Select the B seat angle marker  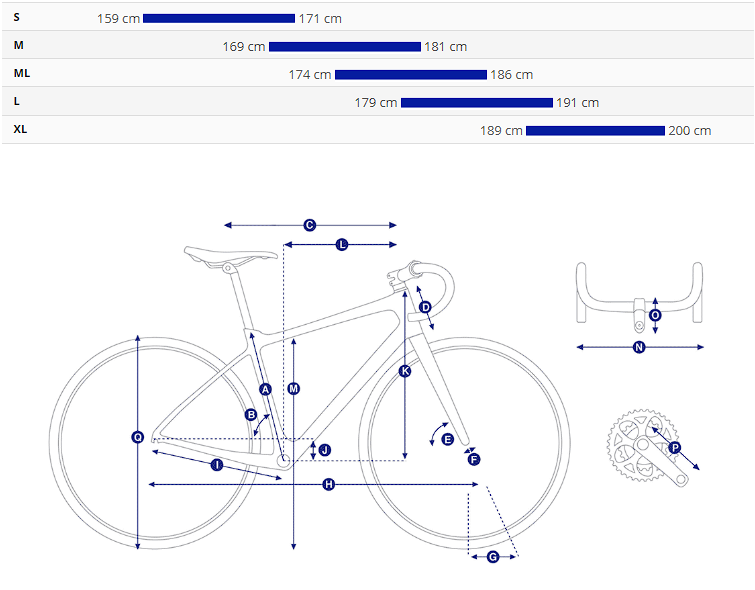pyautogui.click(x=251, y=414)
